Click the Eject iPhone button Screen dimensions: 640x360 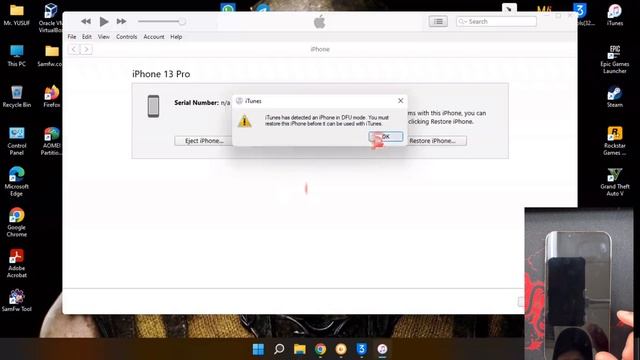click(x=204, y=141)
